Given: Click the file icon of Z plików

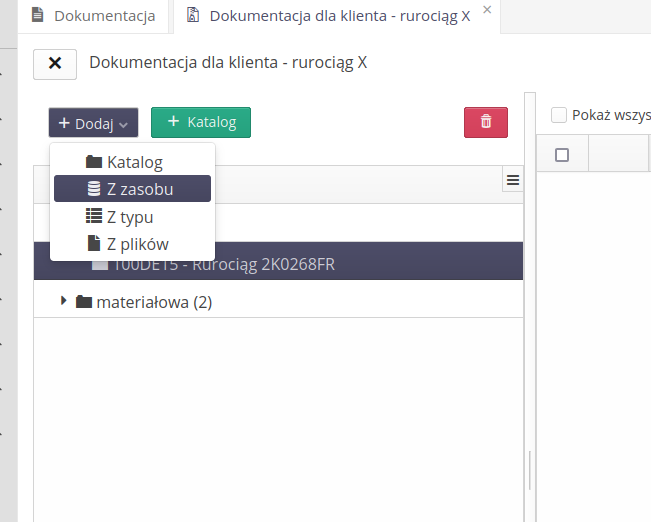Looking at the screenshot, I should [94, 243].
